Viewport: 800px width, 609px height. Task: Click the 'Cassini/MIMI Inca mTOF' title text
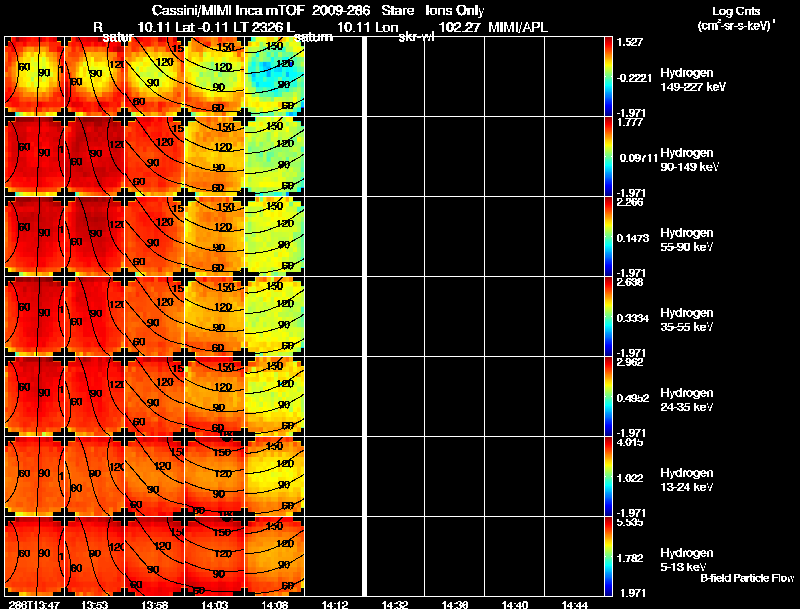click(228, 11)
